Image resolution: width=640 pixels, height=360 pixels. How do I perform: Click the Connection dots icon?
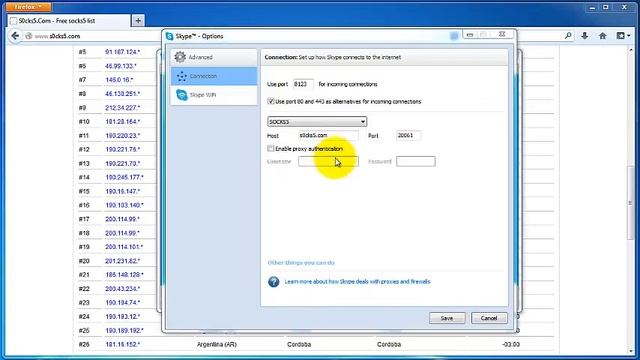tap(181, 76)
